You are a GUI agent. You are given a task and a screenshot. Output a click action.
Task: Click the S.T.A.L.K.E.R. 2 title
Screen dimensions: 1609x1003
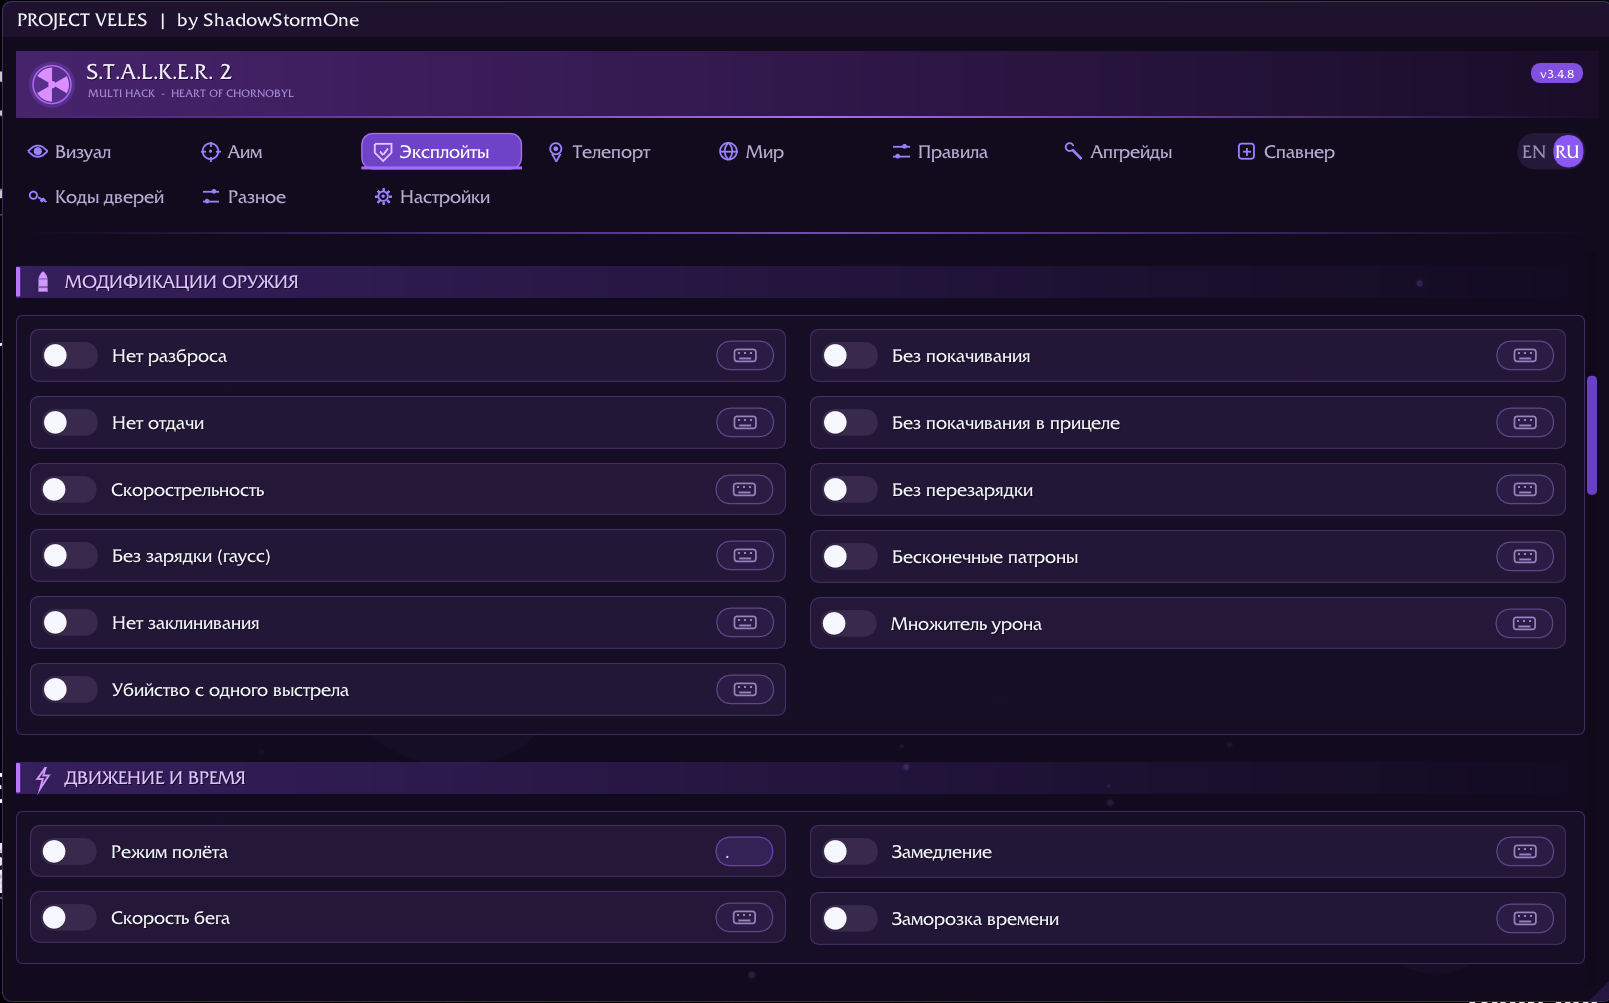(x=159, y=72)
